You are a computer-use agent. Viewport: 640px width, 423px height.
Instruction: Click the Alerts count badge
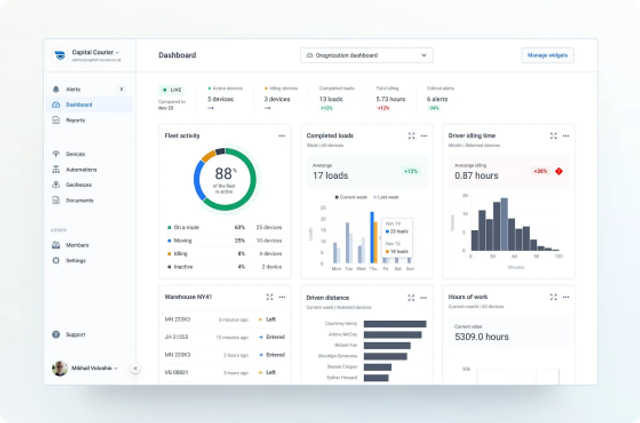pyautogui.click(x=121, y=89)
